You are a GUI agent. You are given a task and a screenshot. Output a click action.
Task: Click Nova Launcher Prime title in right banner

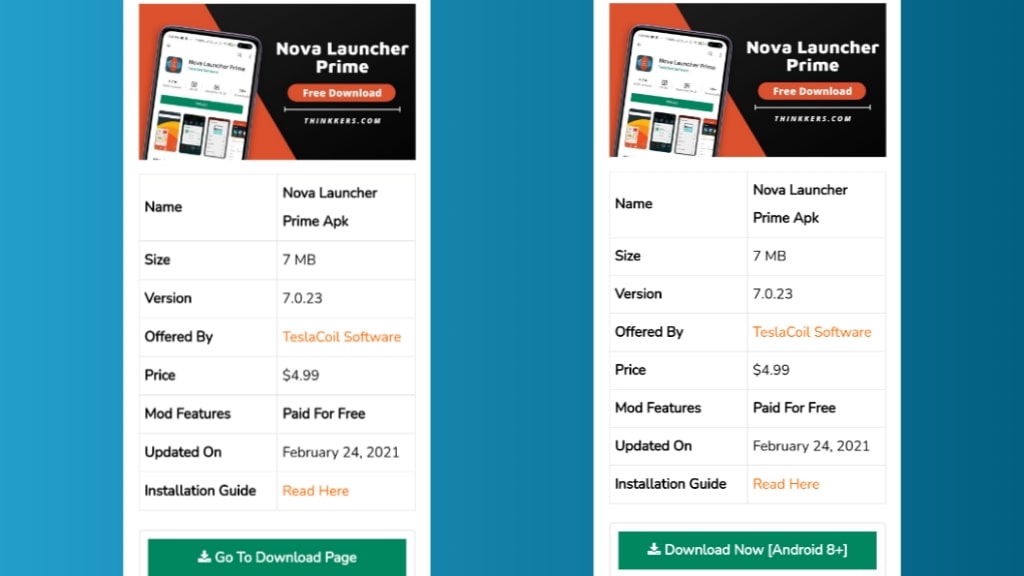coord(812,56)
